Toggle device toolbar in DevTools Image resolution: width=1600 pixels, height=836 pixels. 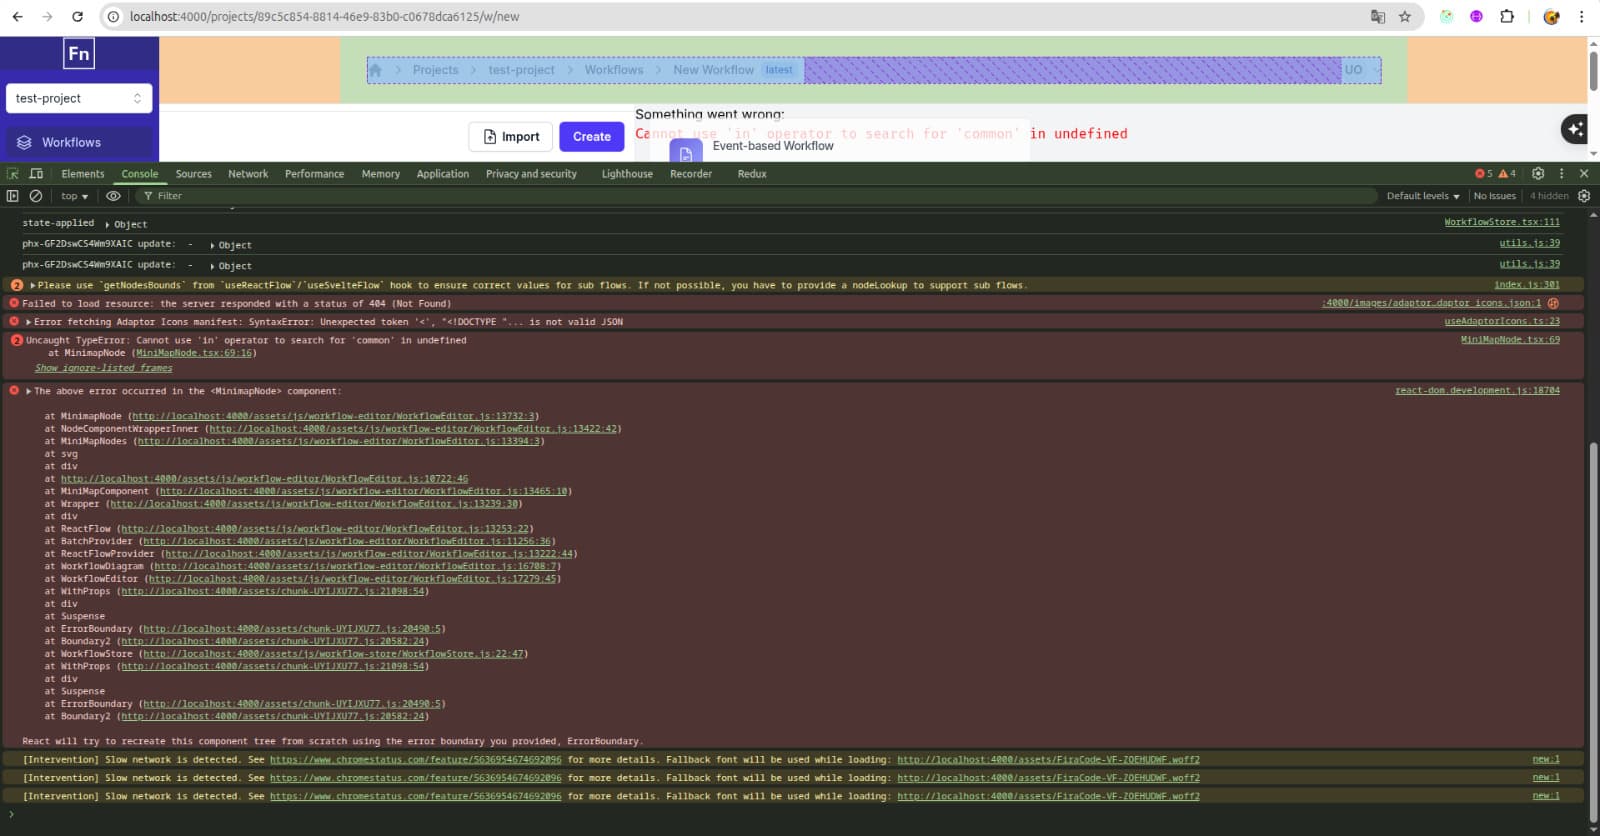(x=36, y=174)
